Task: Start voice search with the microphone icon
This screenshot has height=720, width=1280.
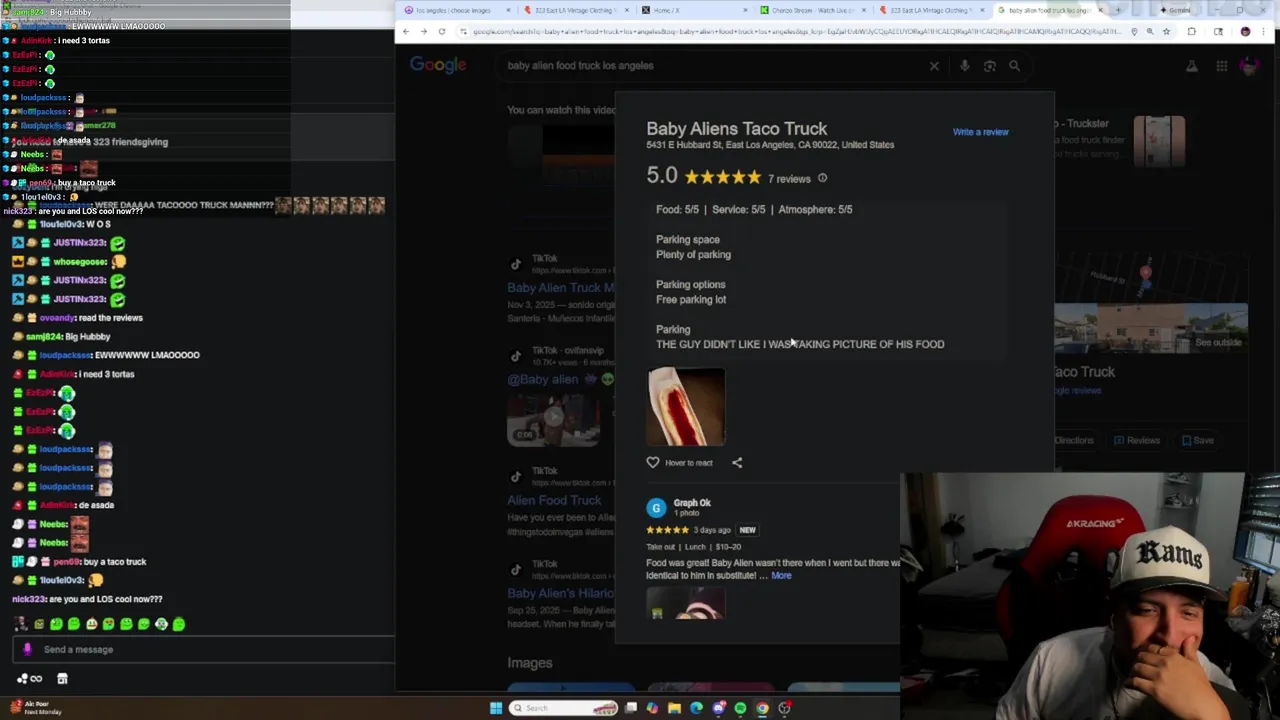Action: 964,66
